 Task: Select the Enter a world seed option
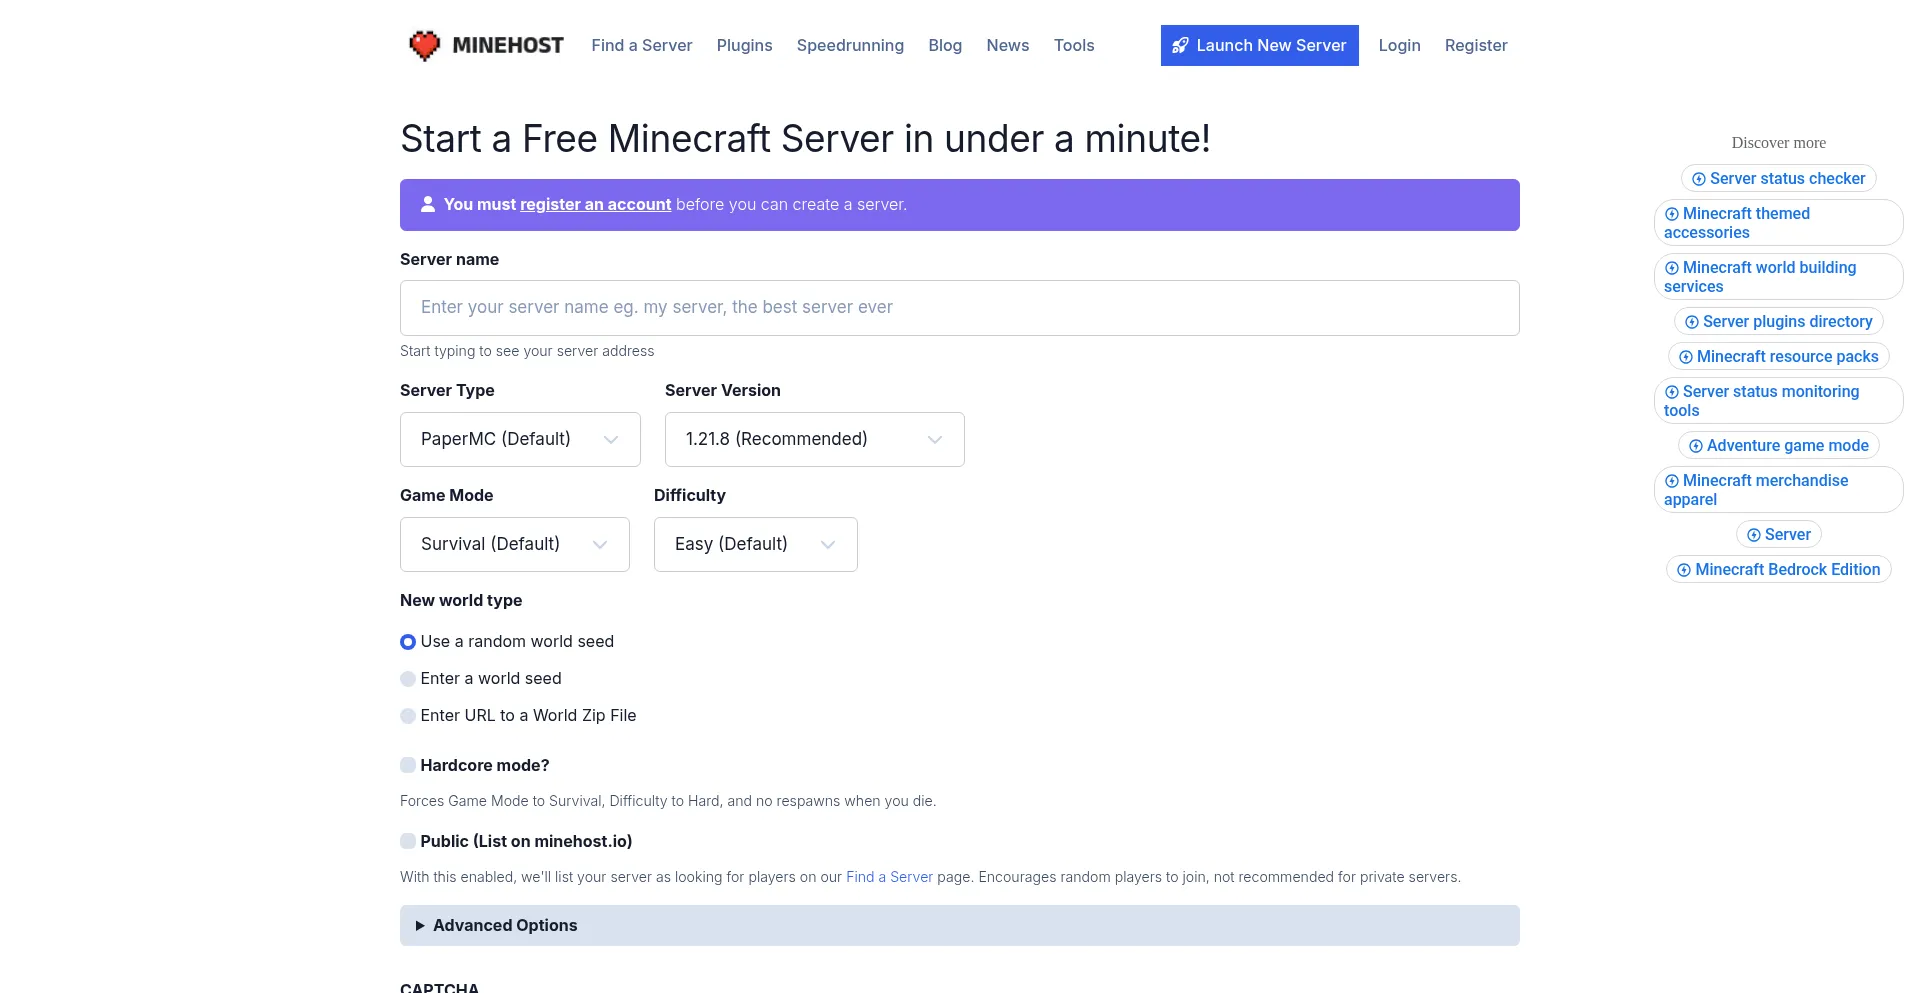point(408,679)
